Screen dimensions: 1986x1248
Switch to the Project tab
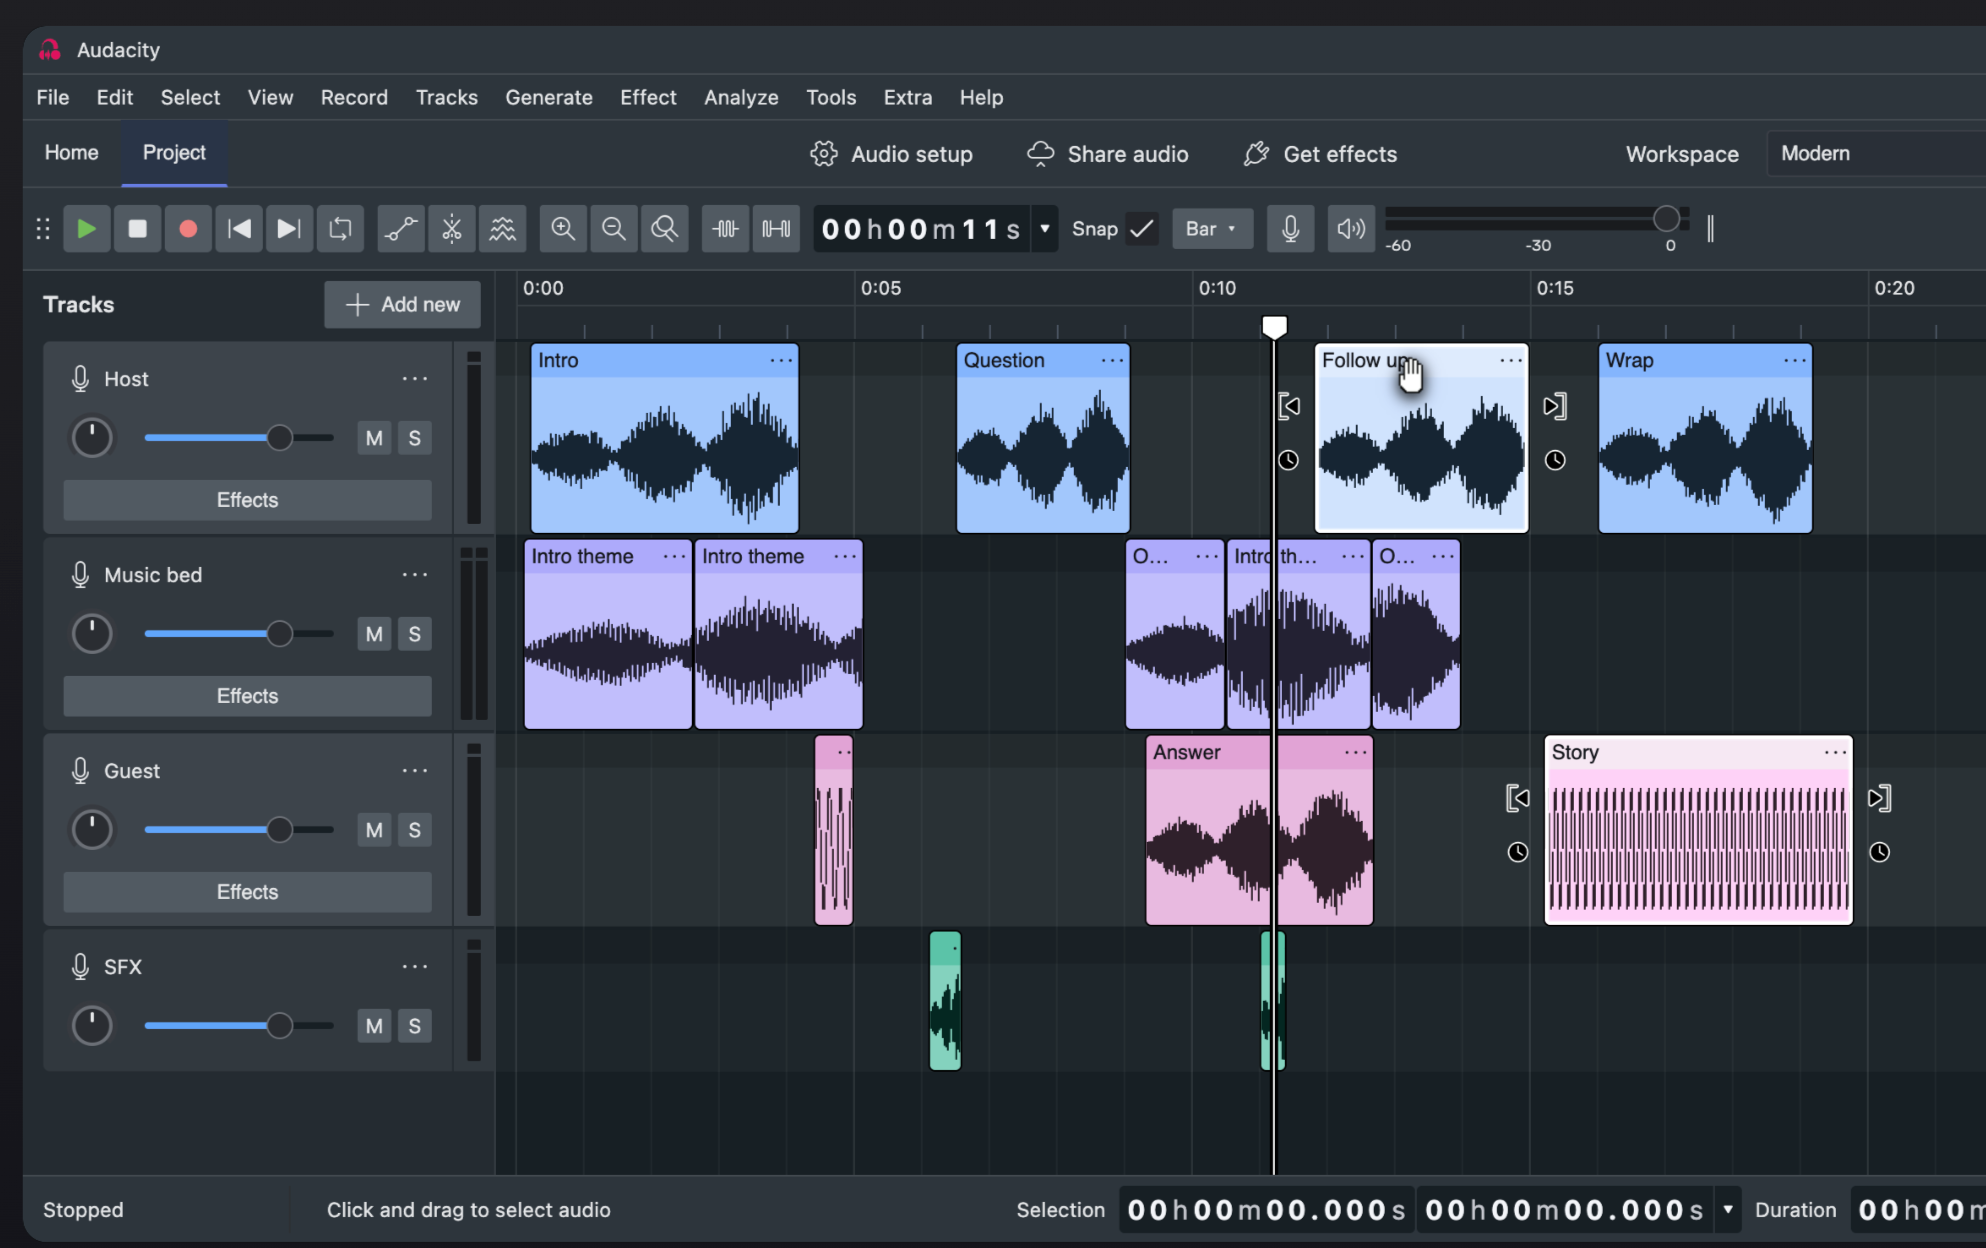pos(174,153)
